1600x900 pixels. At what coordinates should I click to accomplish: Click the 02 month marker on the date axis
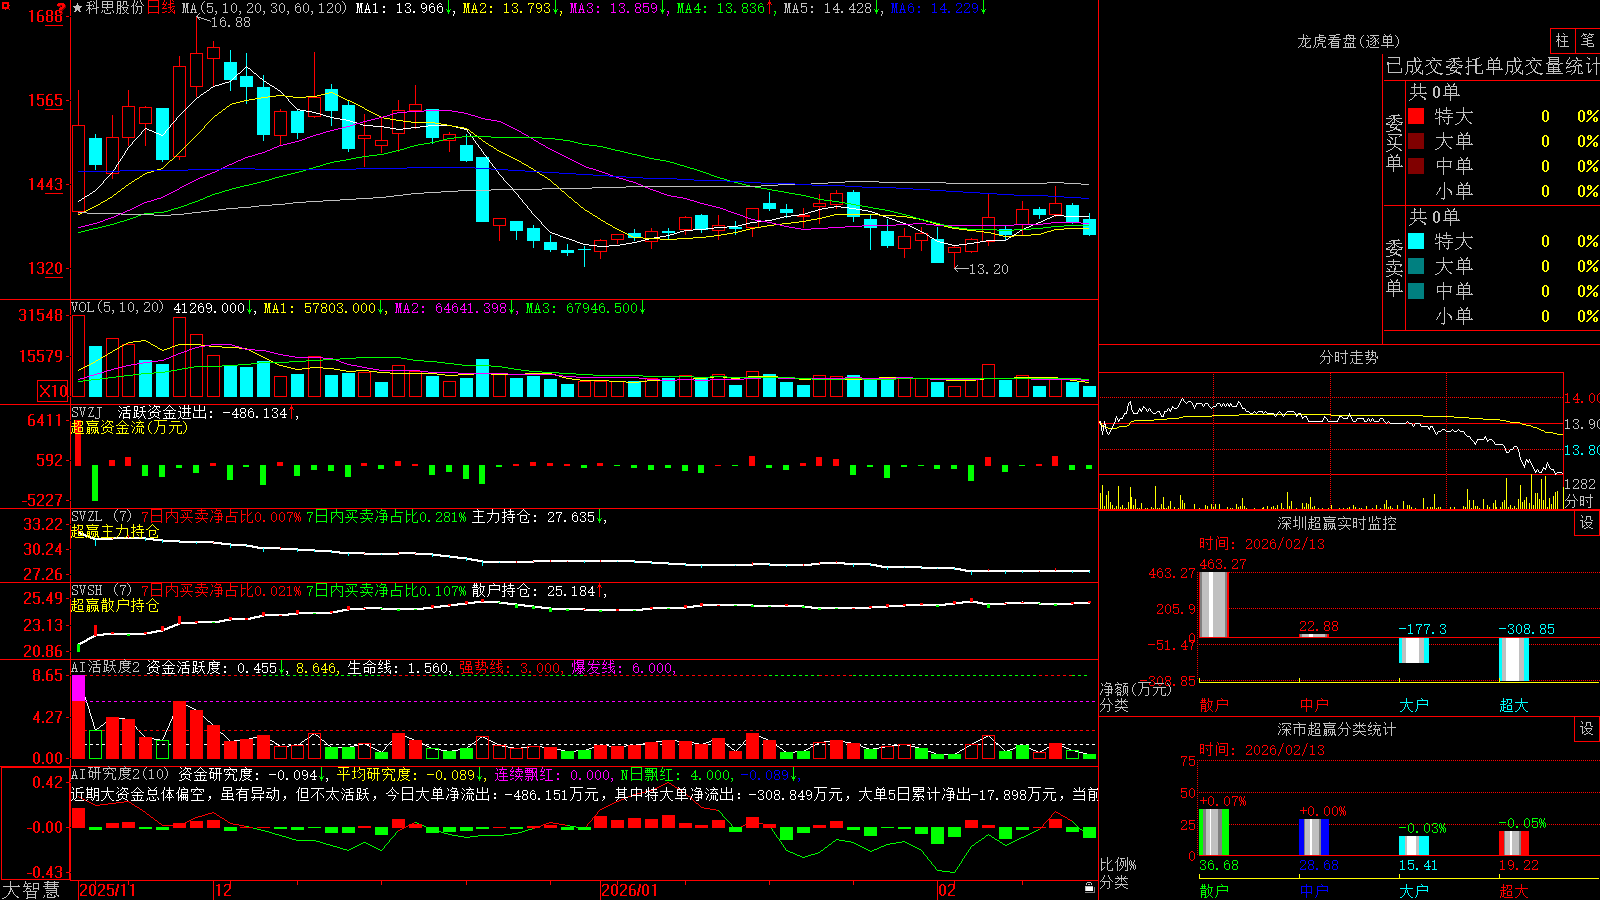[947, 890]
